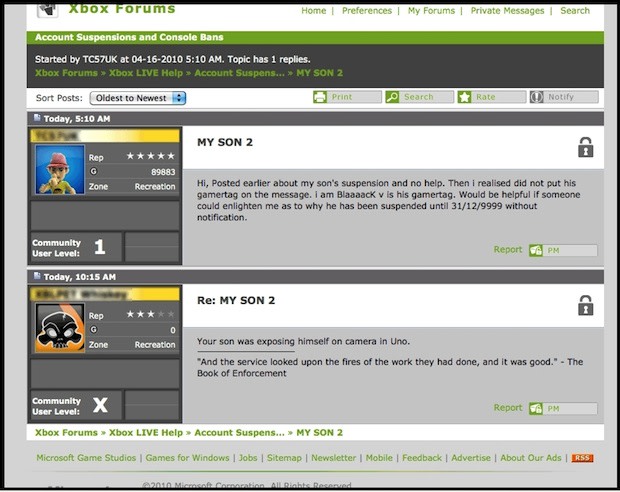
Task: Open Games for Windows footer link
Action: 187,458
